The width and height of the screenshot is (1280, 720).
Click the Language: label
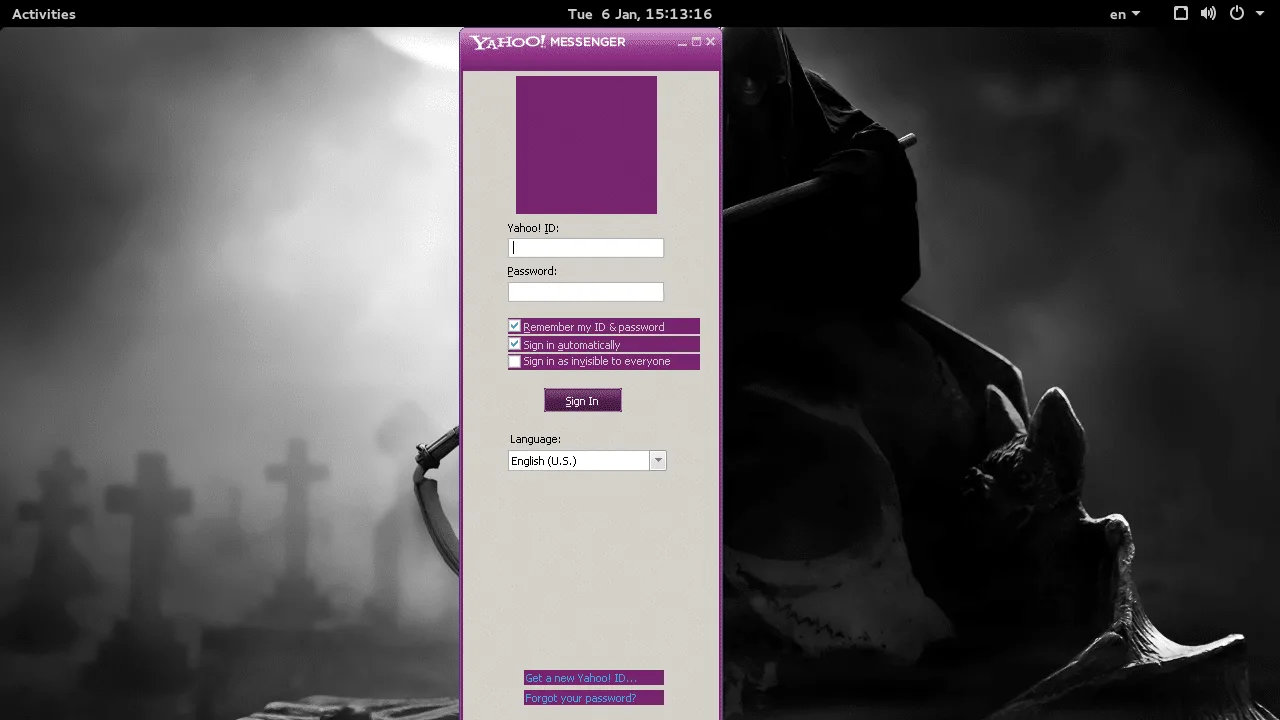point(535,439)
